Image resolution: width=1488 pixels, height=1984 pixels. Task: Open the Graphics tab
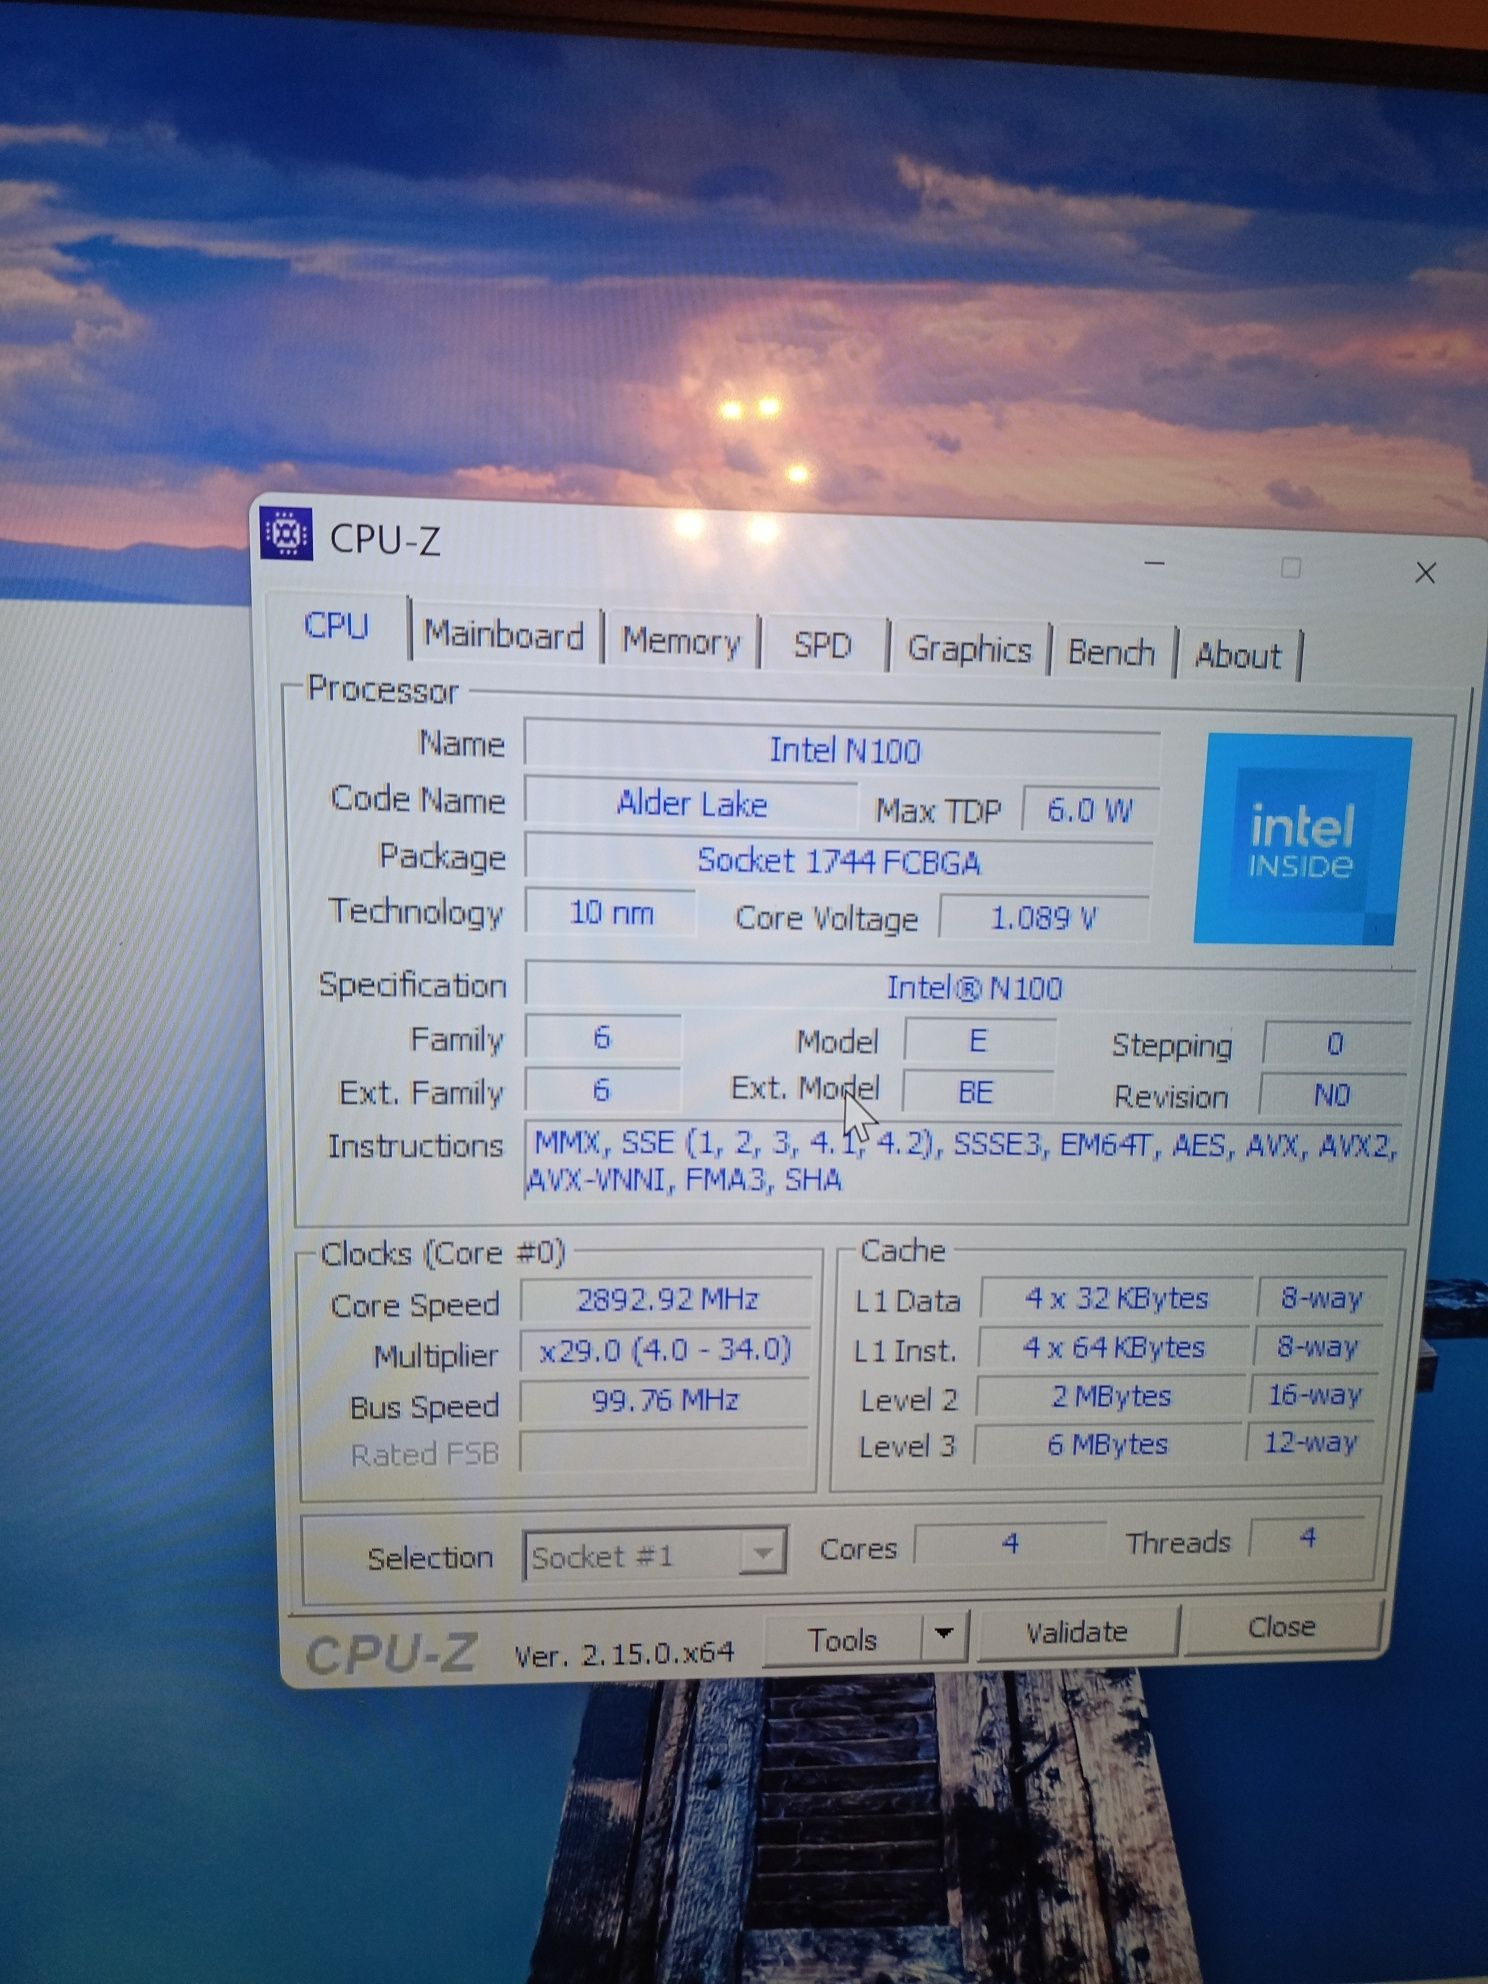[x=968, y=649]
